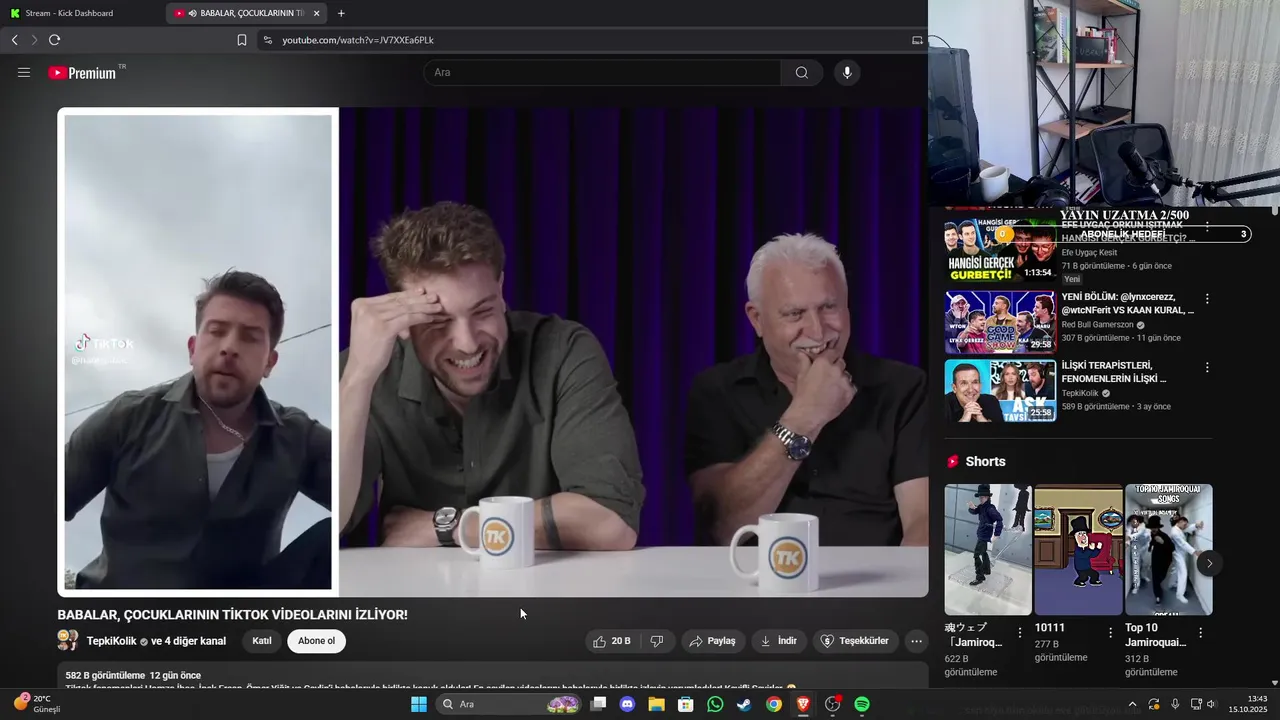The height and width of the screenshot is (720, 1280).
Task: Click the search magnifier button in YouTube
Action: [801, 72]
